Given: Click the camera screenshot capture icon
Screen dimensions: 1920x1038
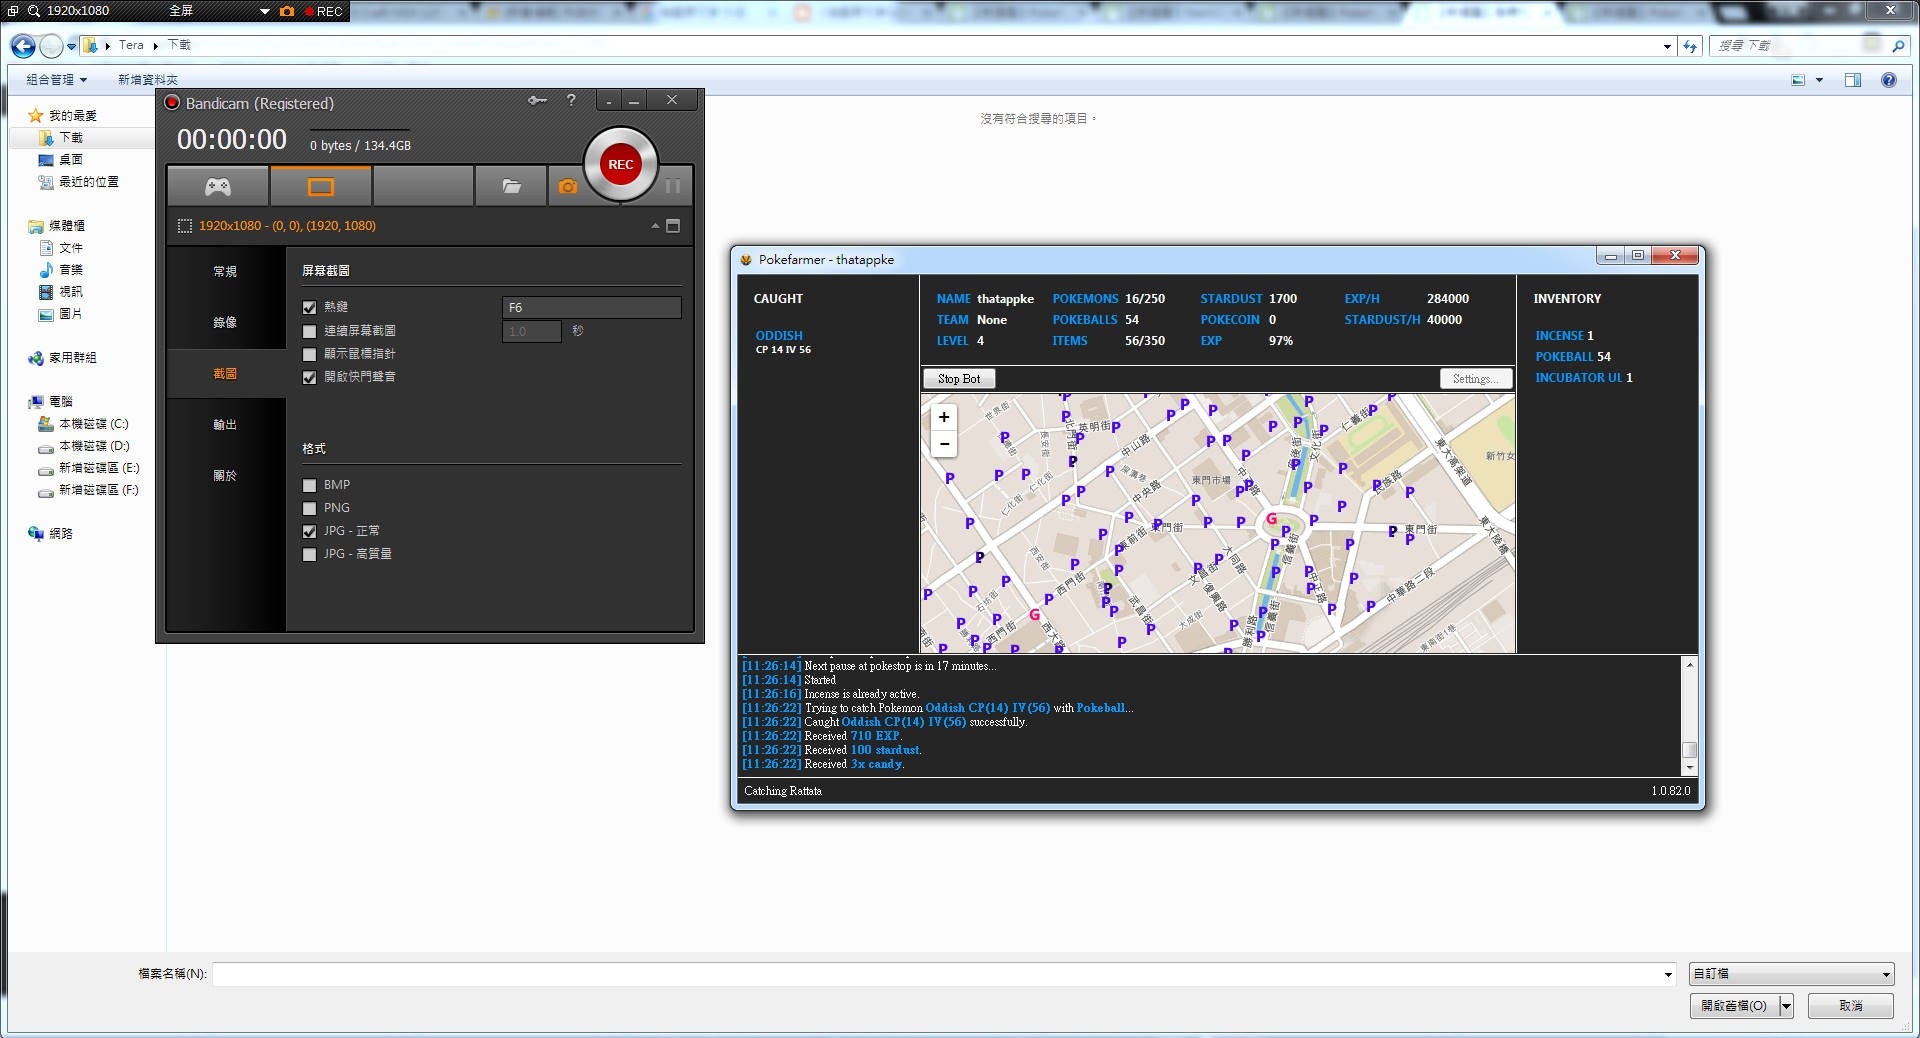Looking at the screenshot, I should [568, 187].
